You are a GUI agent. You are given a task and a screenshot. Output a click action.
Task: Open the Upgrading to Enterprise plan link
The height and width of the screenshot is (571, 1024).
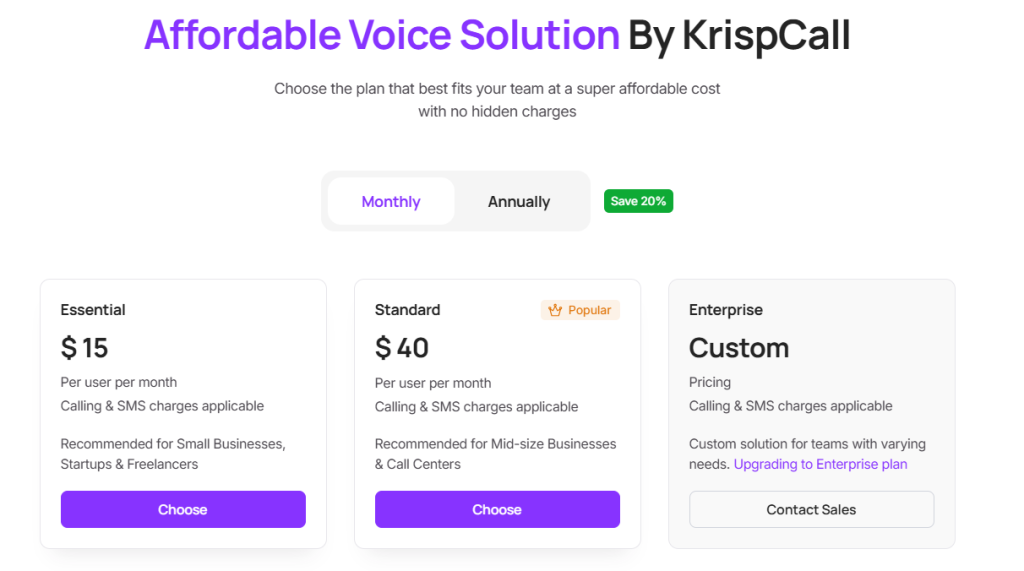click(x=820, y=464)
